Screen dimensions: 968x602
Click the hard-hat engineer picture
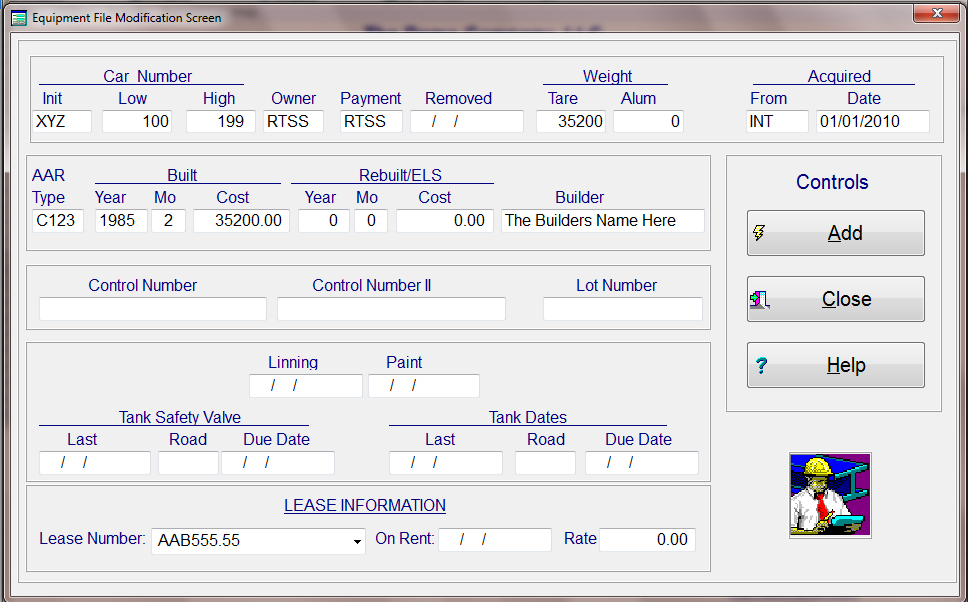coord(830,495)
